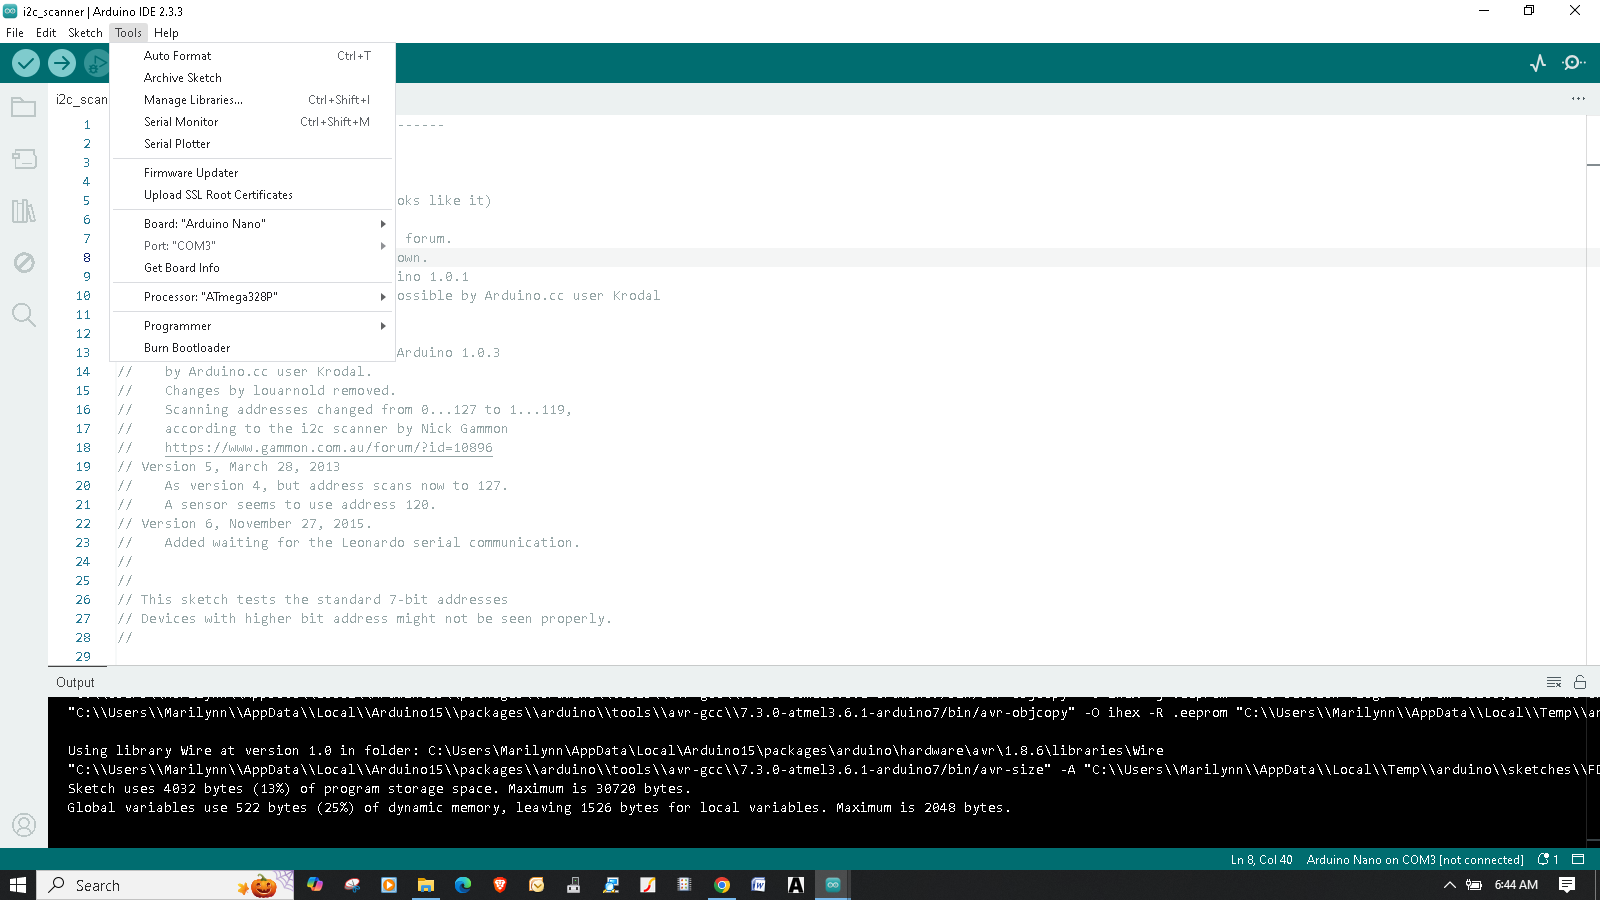
Task: Toggle word wrap in Output panel
Action: click(1554, 682)
